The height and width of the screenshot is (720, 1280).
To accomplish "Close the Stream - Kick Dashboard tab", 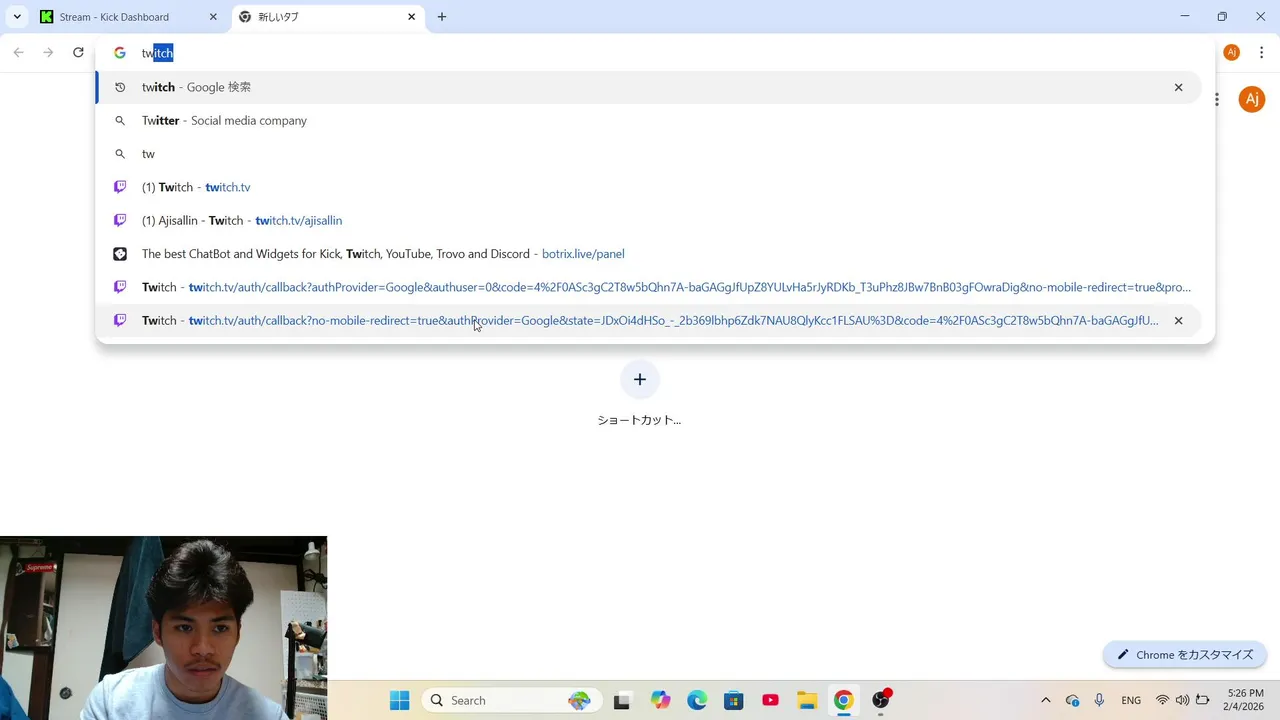I will click(213, 17).
